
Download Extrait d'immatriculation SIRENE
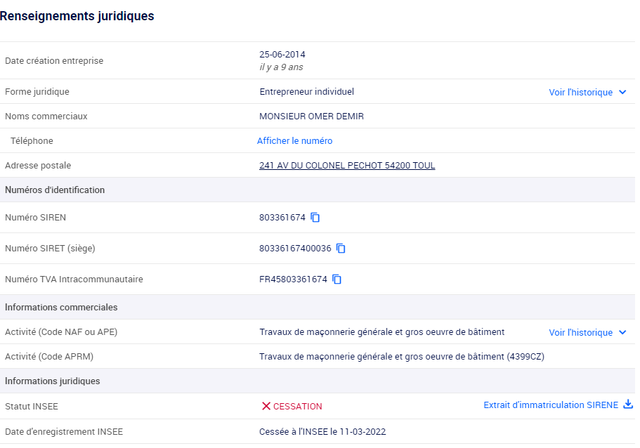(551, 405)
